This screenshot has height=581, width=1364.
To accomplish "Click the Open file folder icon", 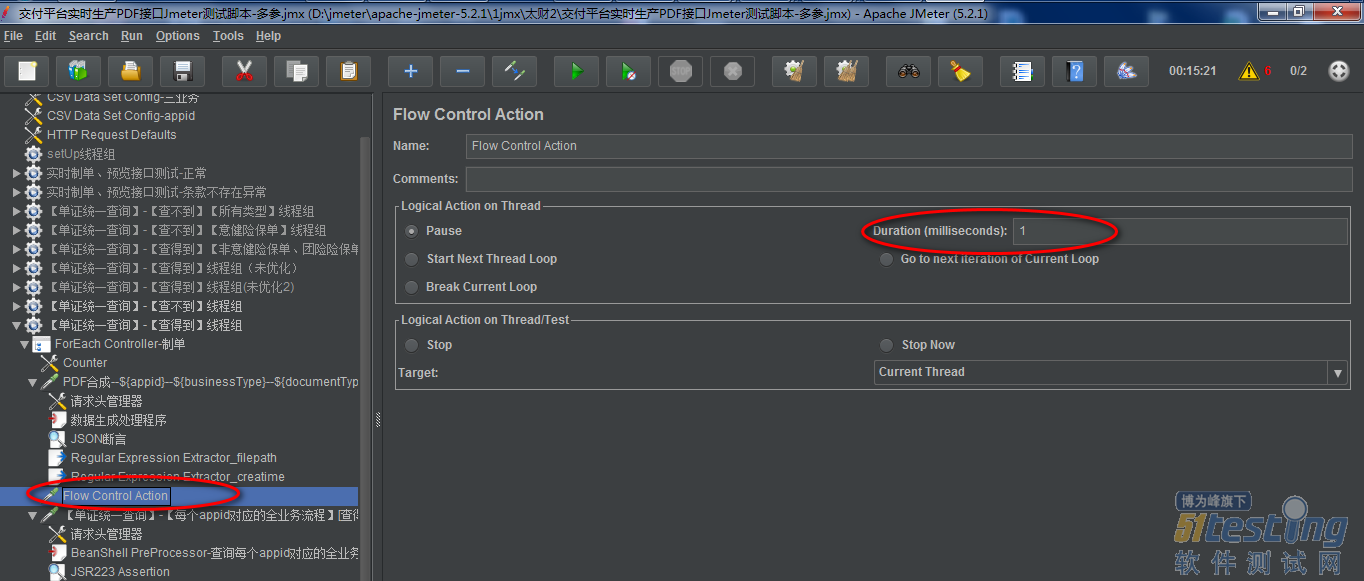I will point(130,71).
